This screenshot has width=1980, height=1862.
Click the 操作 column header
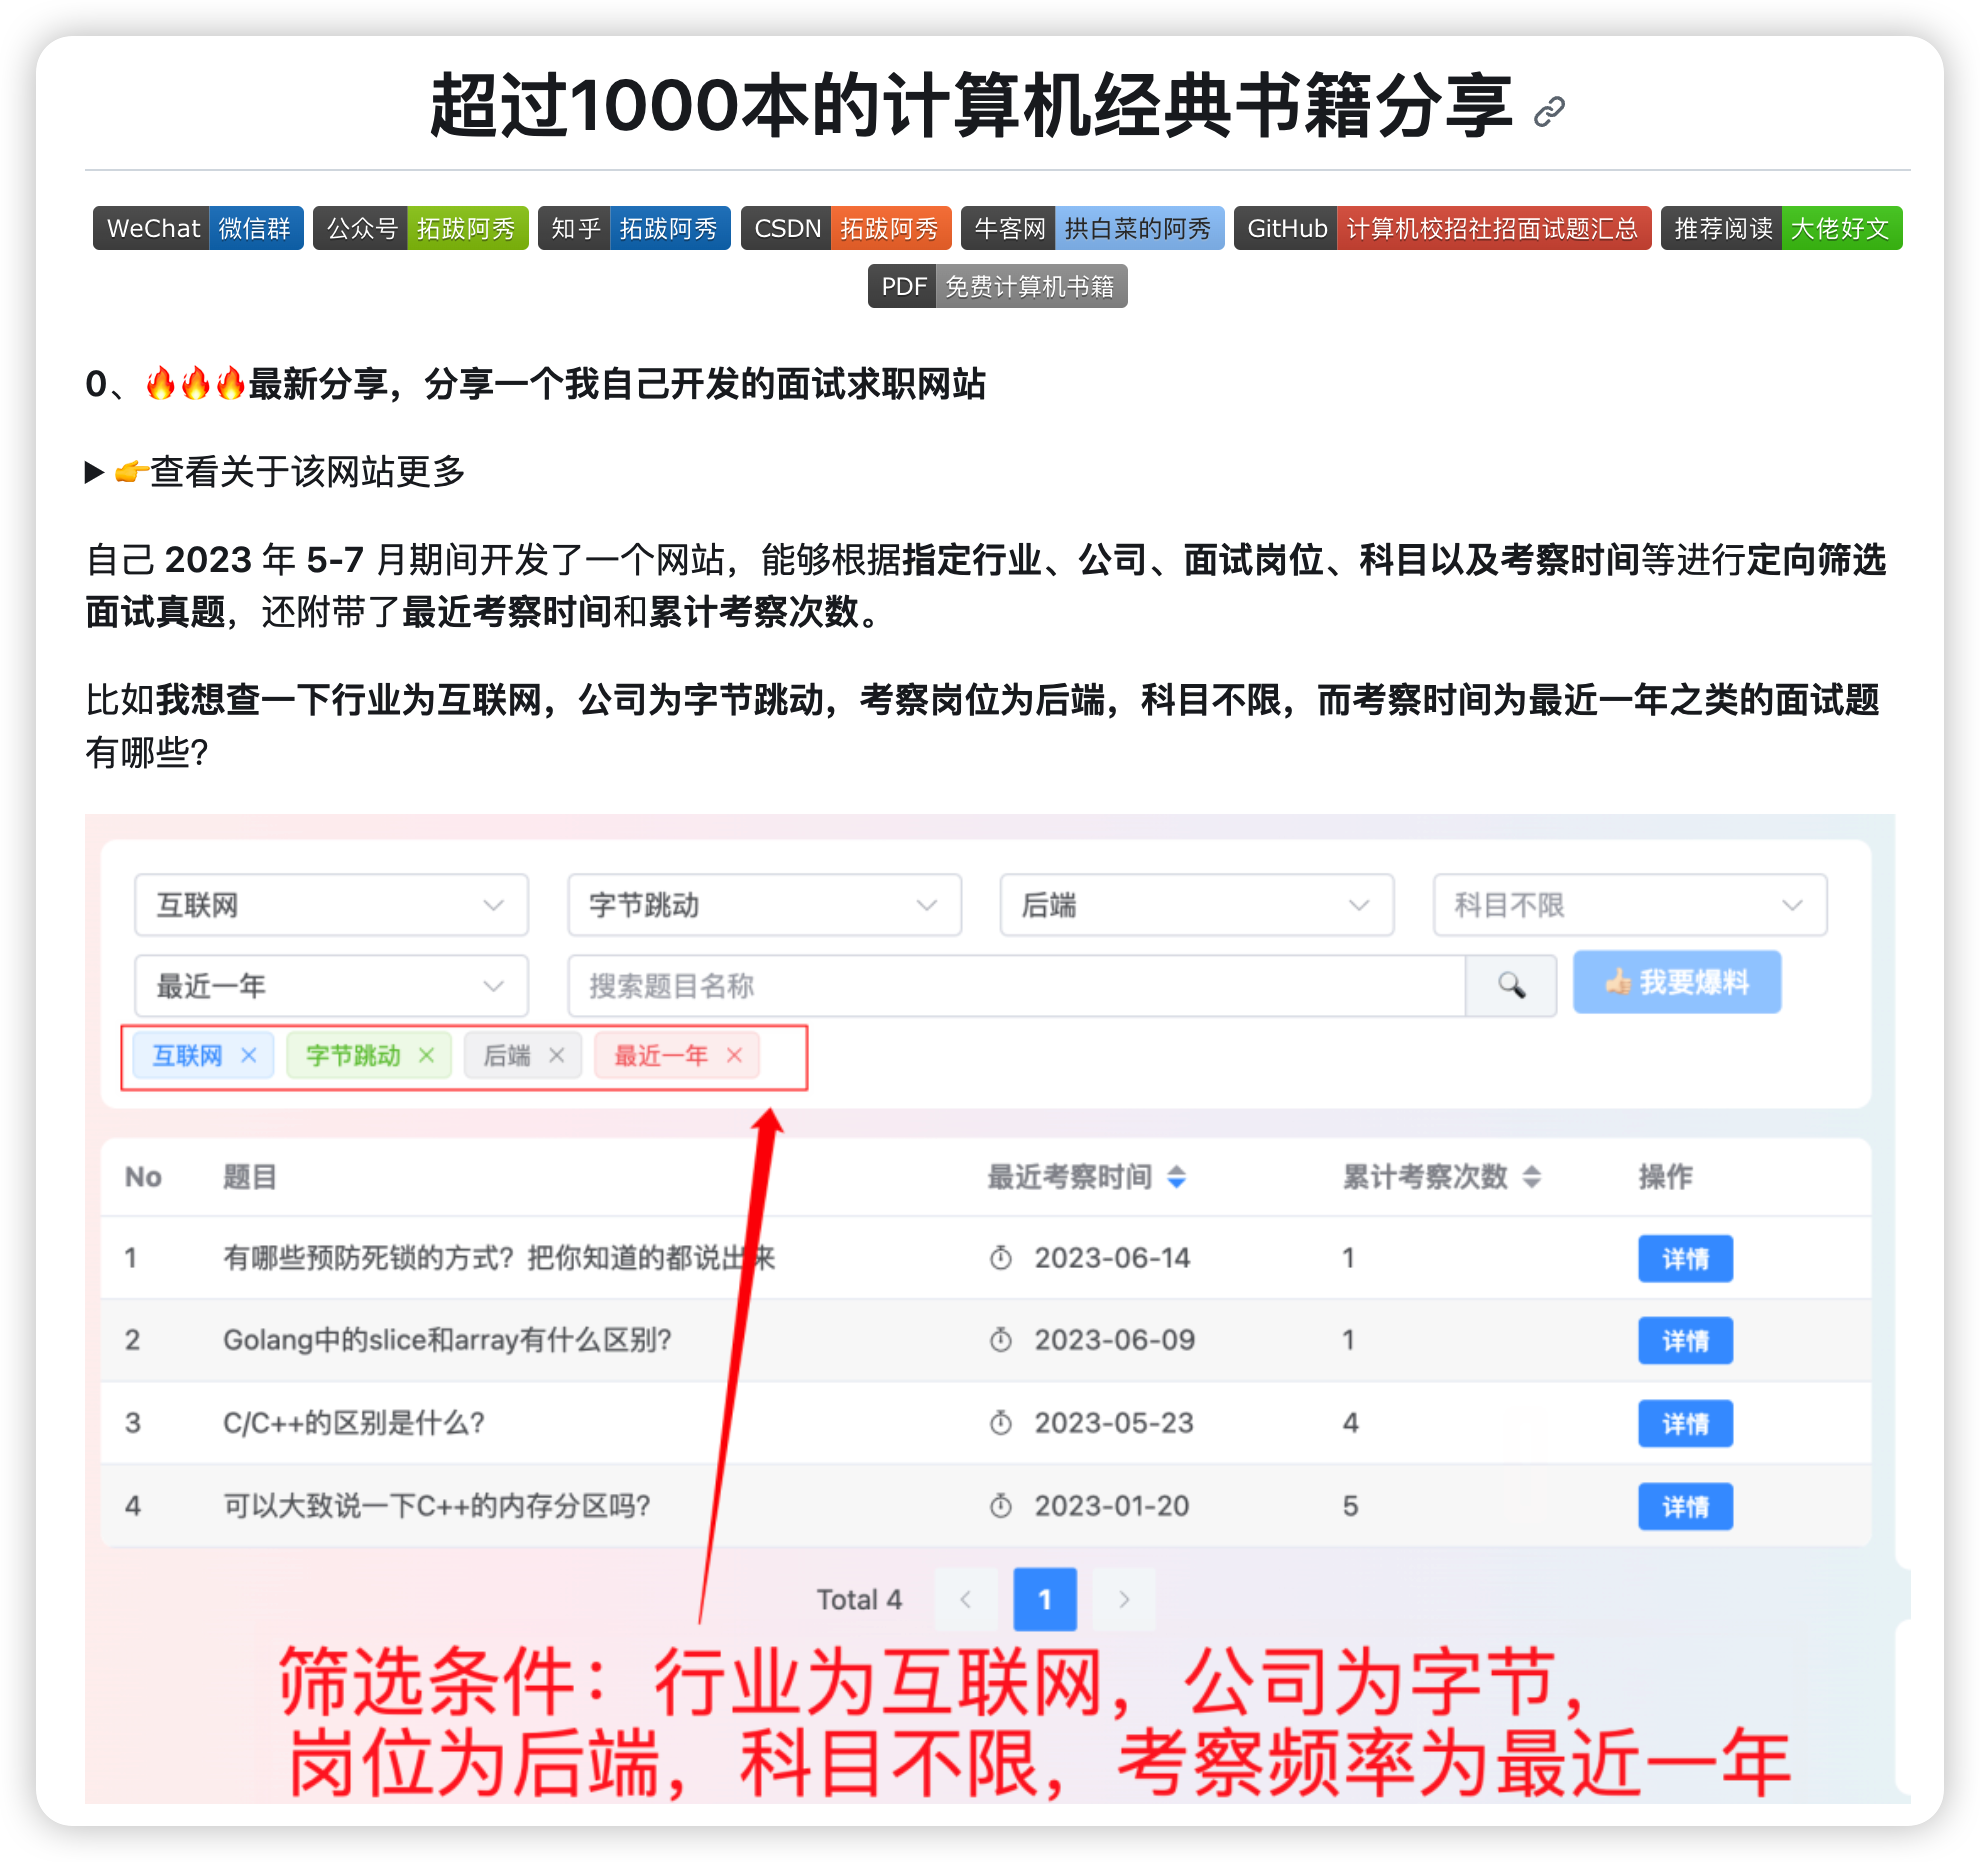1665,1177
